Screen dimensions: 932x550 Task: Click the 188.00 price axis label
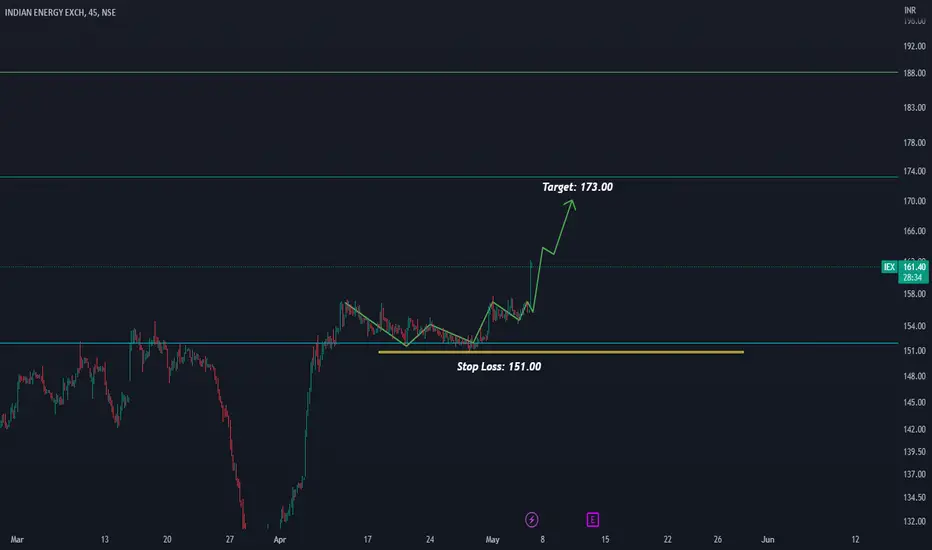pyautogui.click(x=914, y=73)
